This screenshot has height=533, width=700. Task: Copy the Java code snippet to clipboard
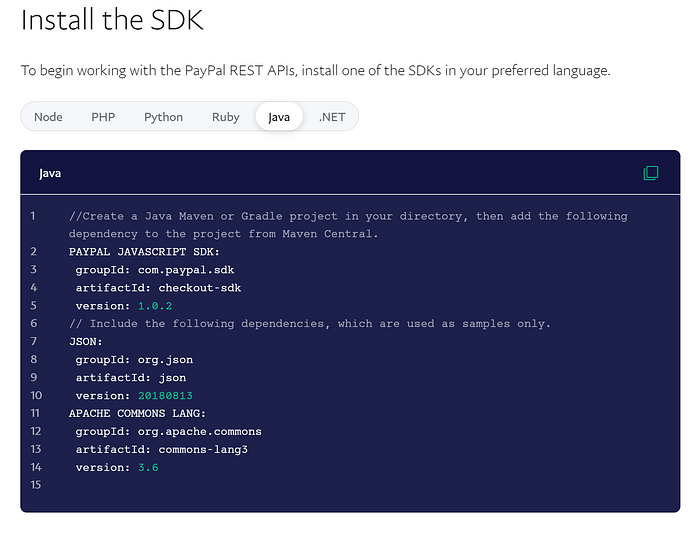pos(650,173)
